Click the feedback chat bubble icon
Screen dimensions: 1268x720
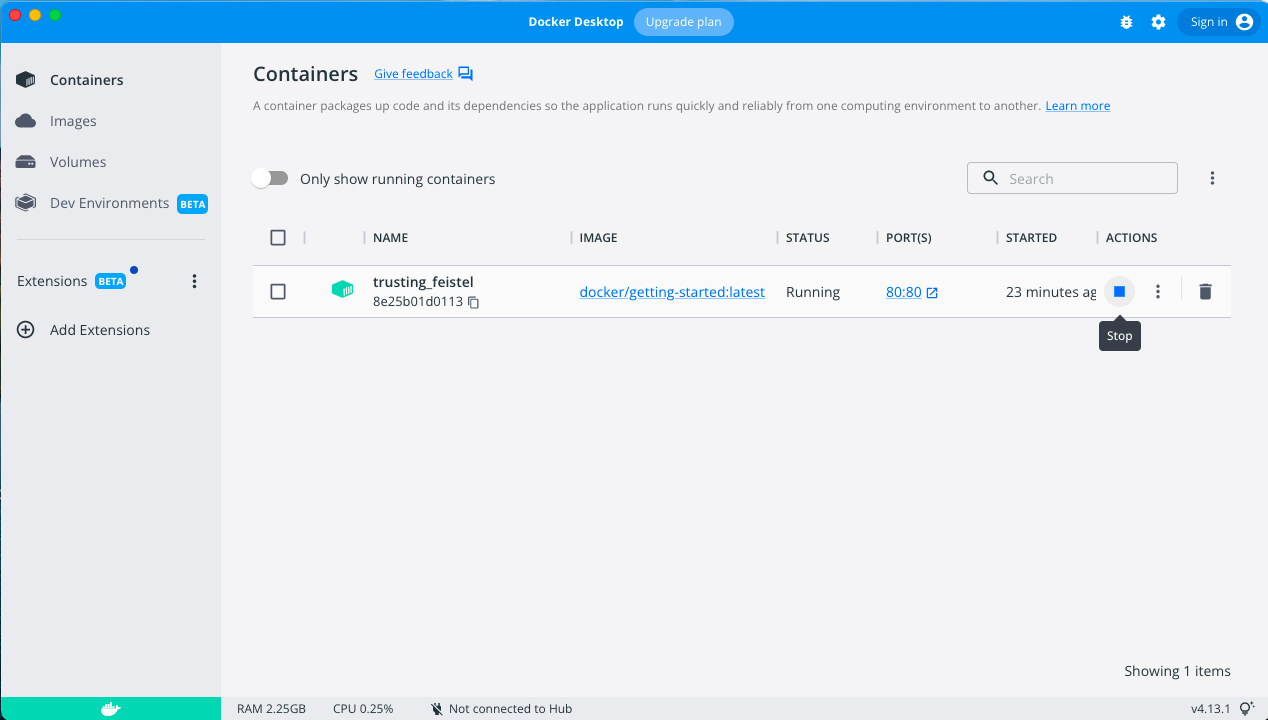tap(465, 74)
